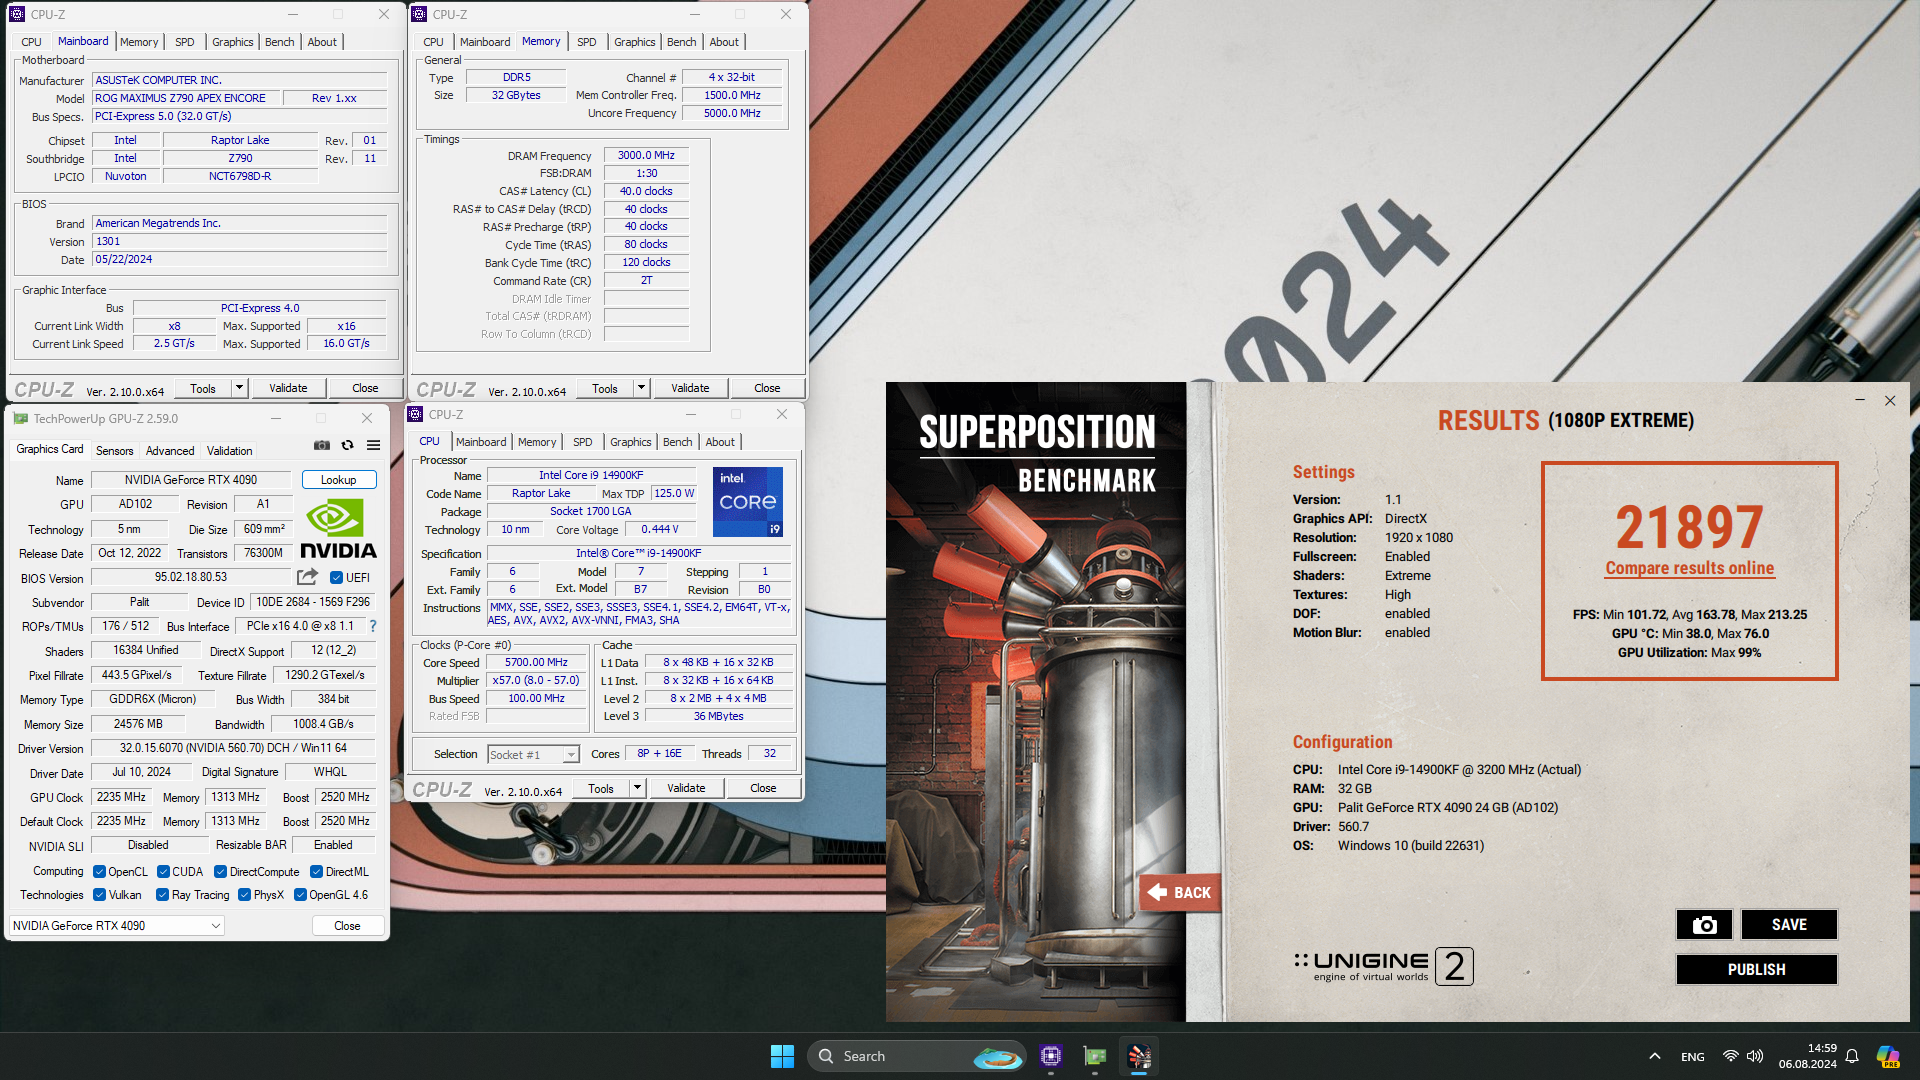Toggle the UEFI checkbox in GPU-Z
The image size is (1920, 1080).
(336, 577)
